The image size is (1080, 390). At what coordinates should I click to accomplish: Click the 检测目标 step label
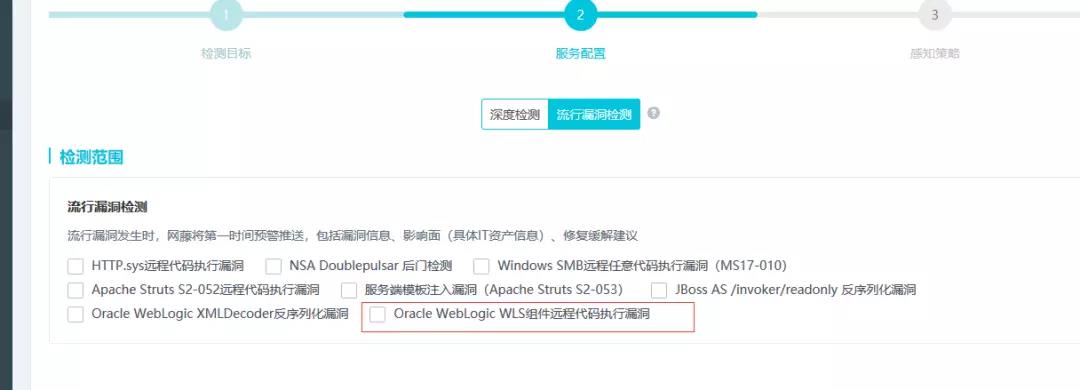click(x=226, y=54)
